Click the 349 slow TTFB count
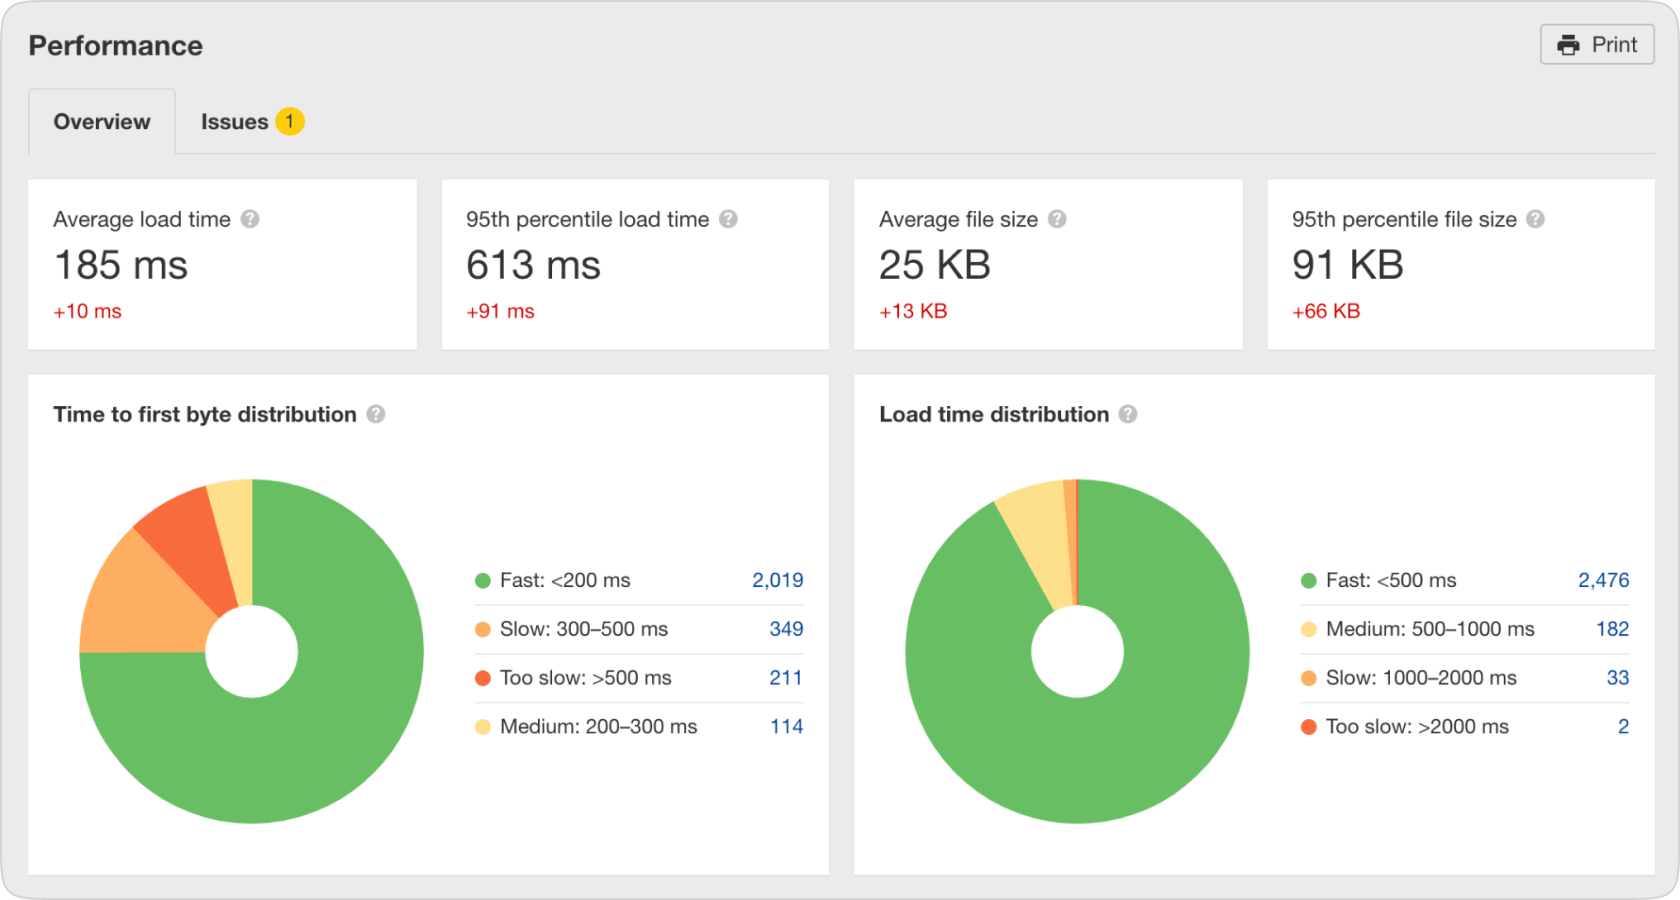 click(x=786, y=629)
